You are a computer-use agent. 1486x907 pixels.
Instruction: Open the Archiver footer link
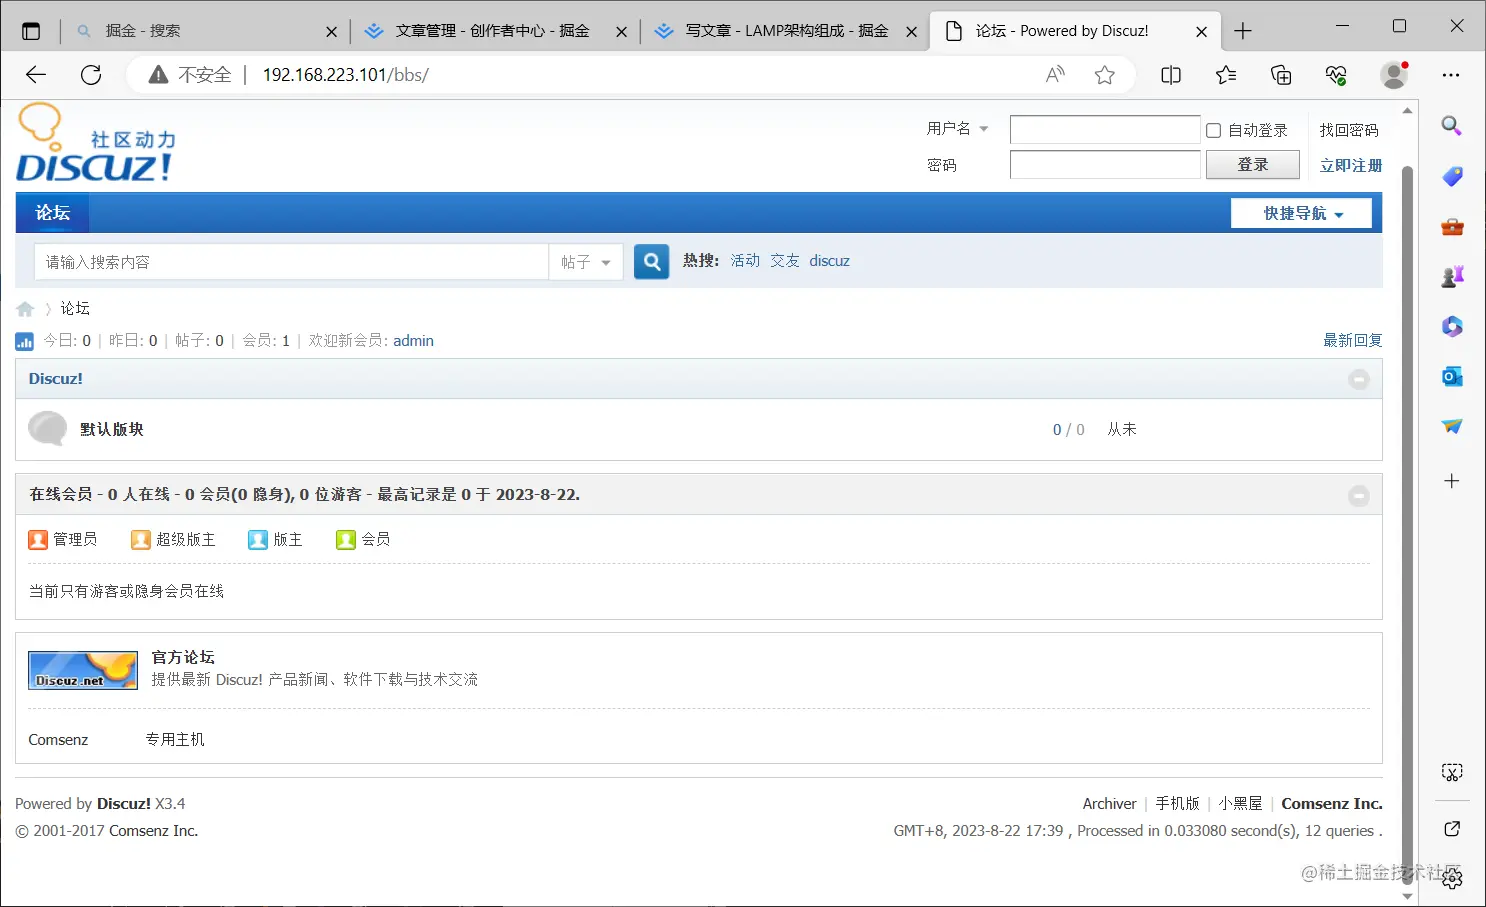(x=1110, y=804)
